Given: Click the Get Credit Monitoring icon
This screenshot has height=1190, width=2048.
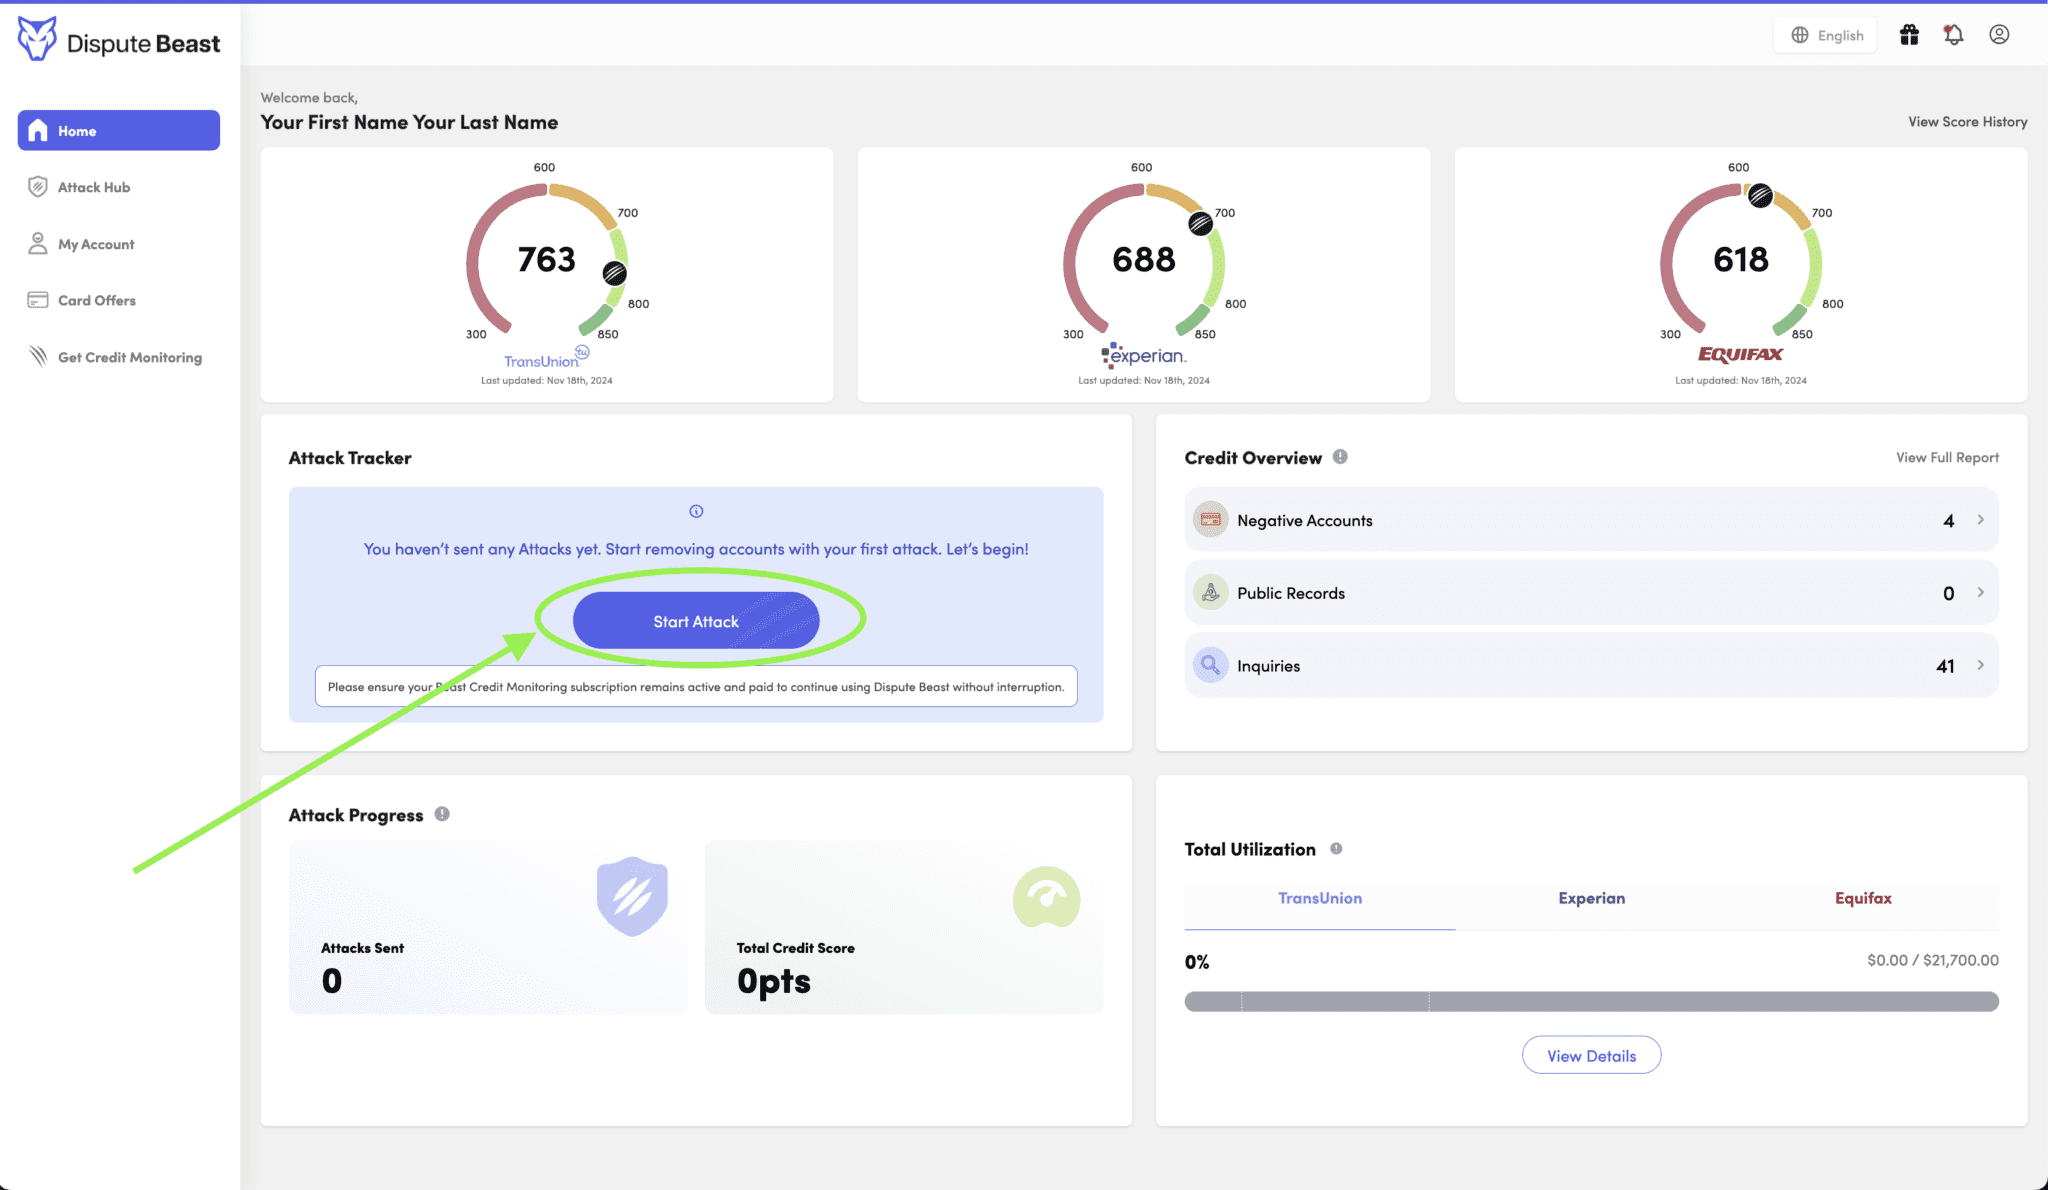Looking at the screenshot, I should coord(37,356).
